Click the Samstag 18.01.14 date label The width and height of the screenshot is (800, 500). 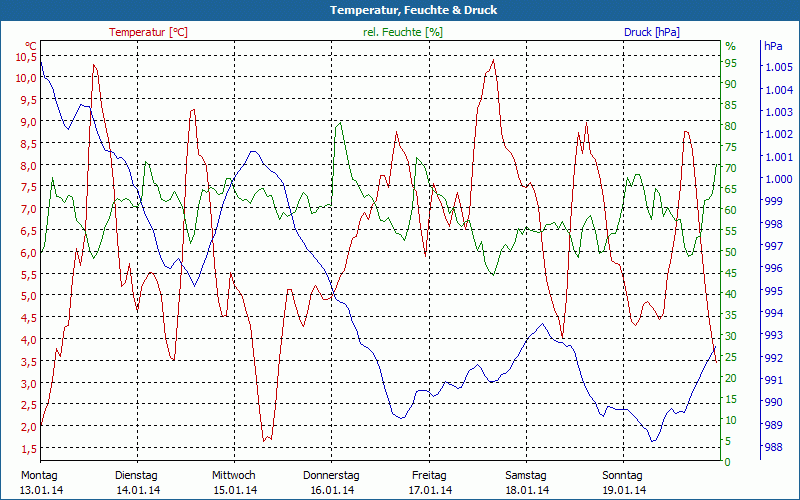pyautogui.click(x=526, y=482)
